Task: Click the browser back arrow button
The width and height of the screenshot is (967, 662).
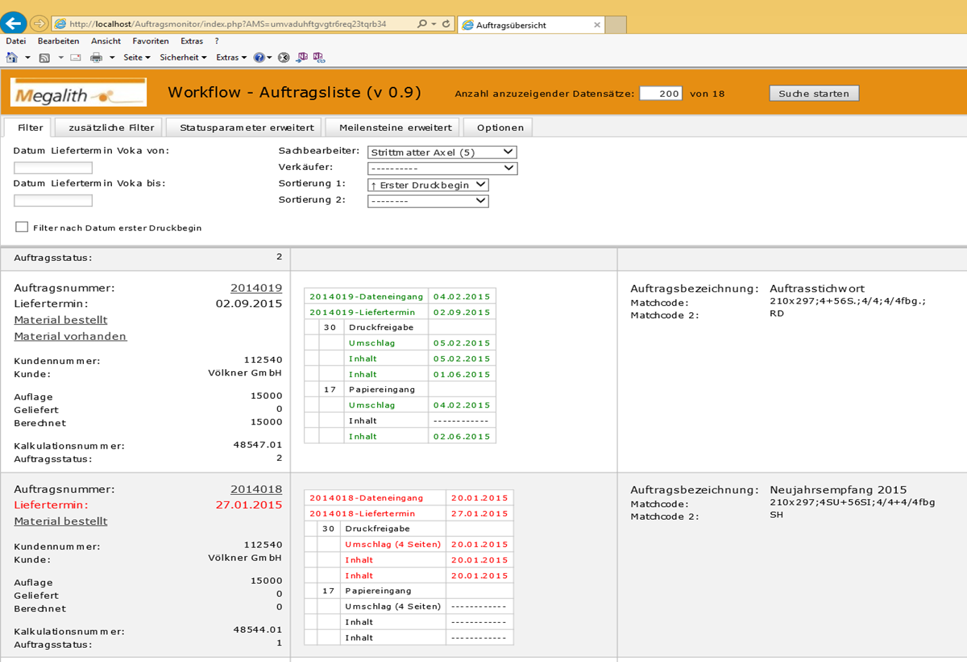Action: point(13,23)
